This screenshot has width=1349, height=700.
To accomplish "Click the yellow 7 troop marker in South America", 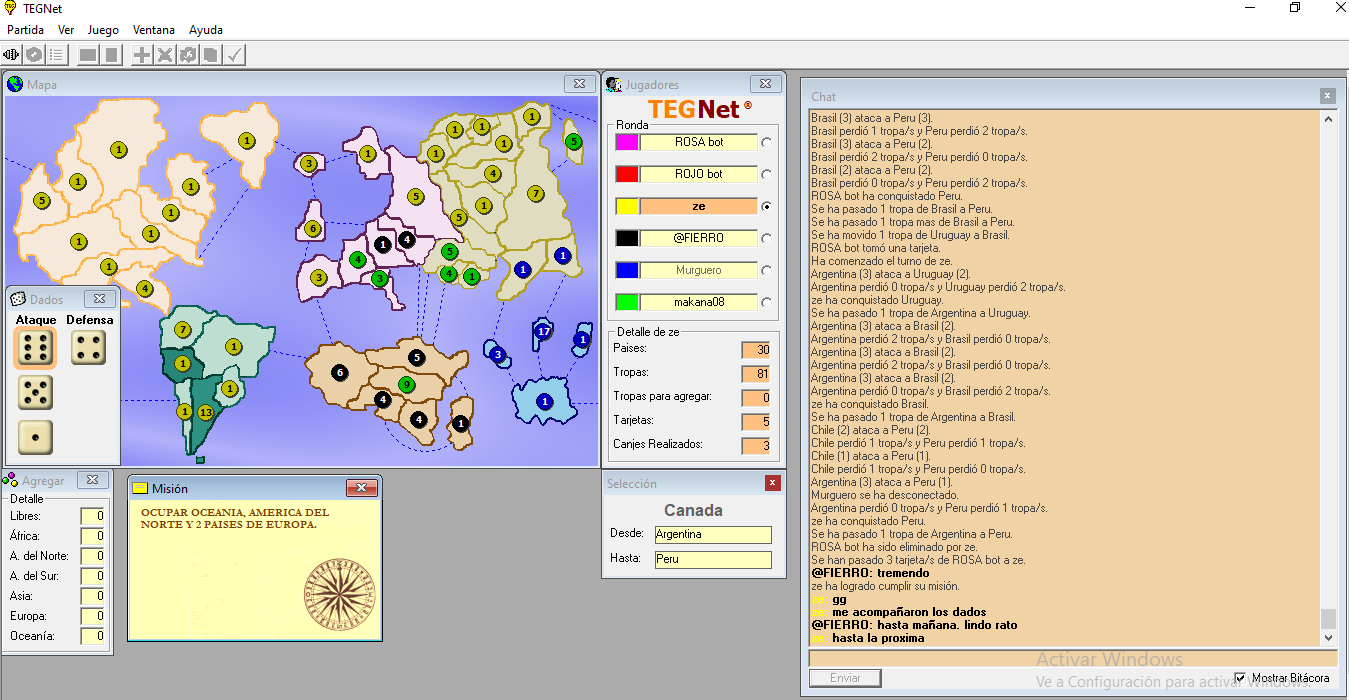I will pos(183,329).
